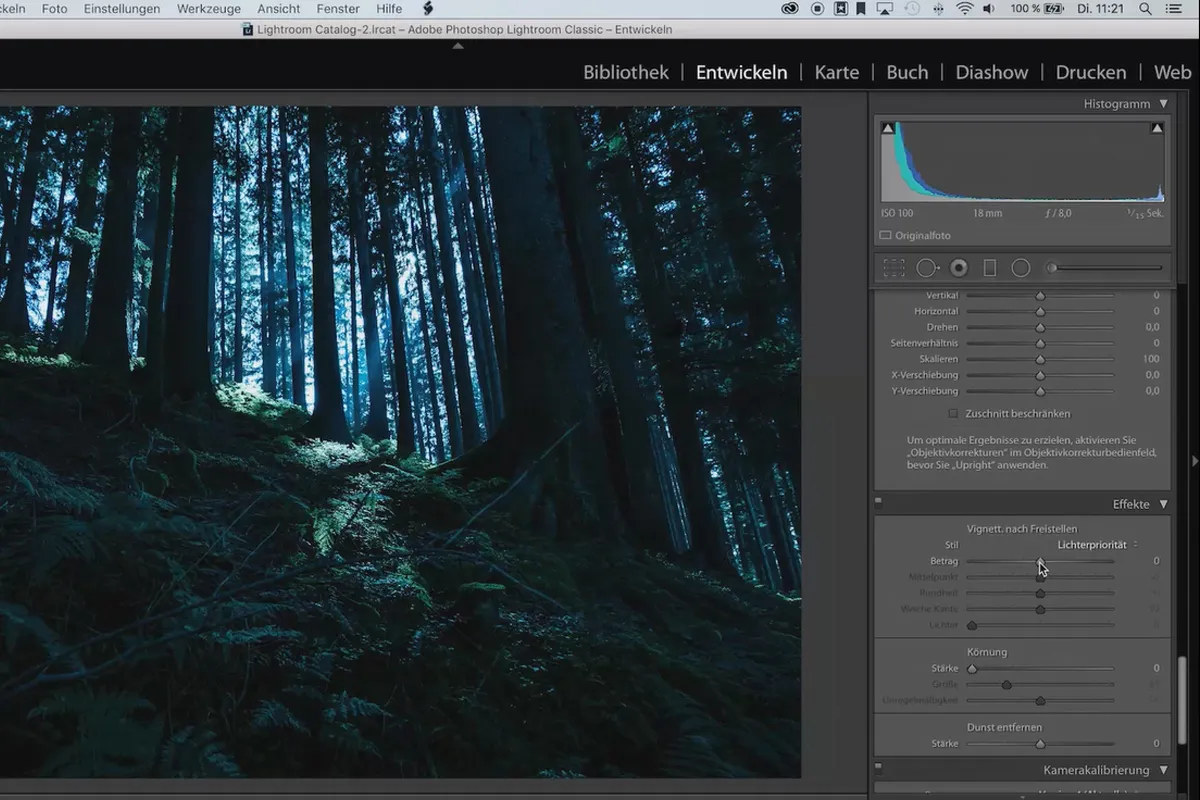Viewport: 1200px width, 800px height.
Task: Collapse the Kamerakalibrierung panel
Action: click(x=1163, y=771)
